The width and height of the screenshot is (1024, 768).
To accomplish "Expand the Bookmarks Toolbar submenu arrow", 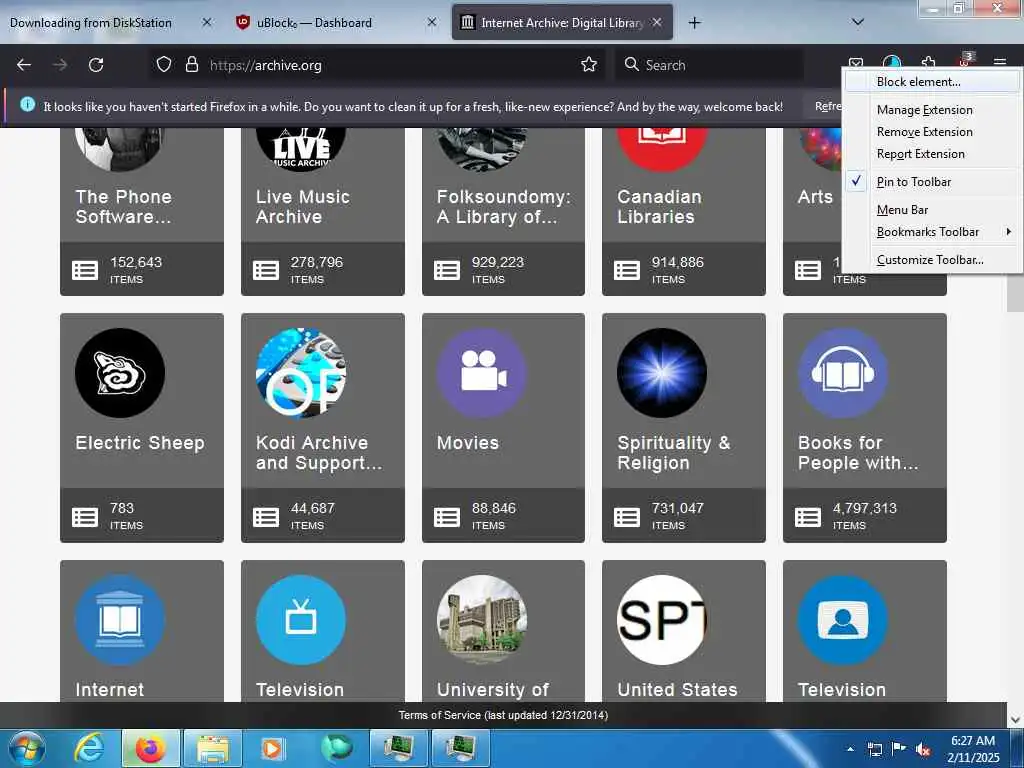I will pos(1008,232).
